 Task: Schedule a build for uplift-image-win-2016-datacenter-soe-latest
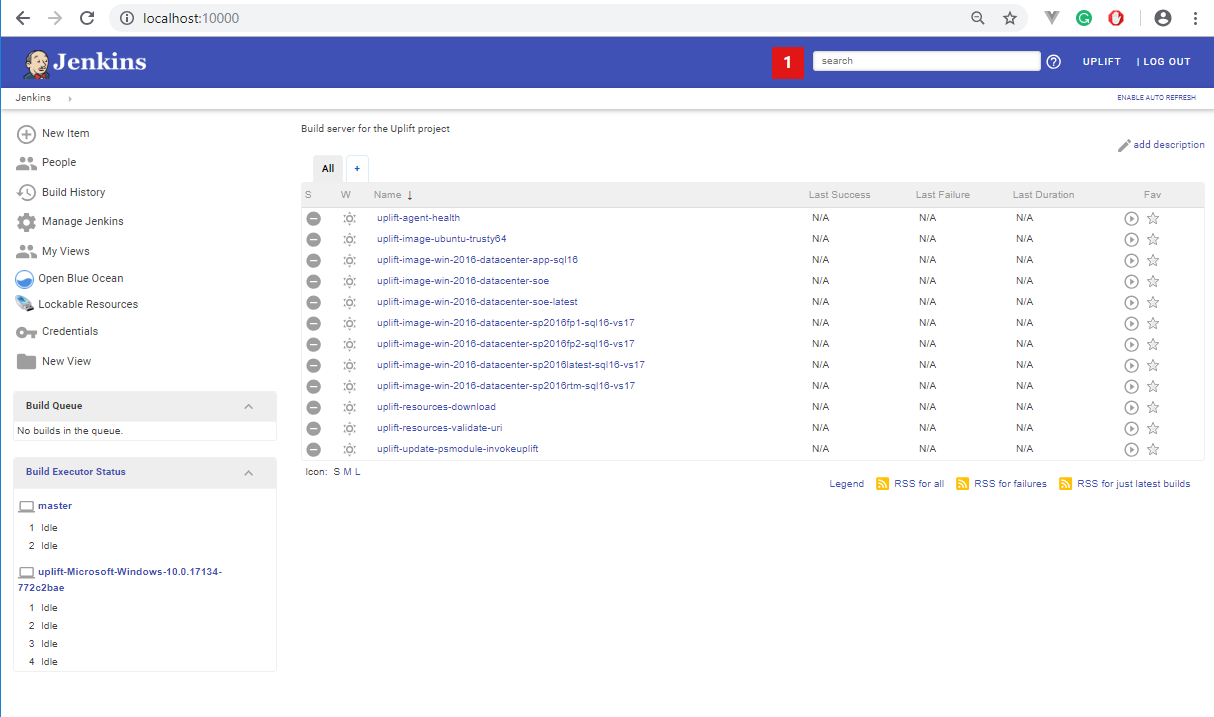[1132, 302]
